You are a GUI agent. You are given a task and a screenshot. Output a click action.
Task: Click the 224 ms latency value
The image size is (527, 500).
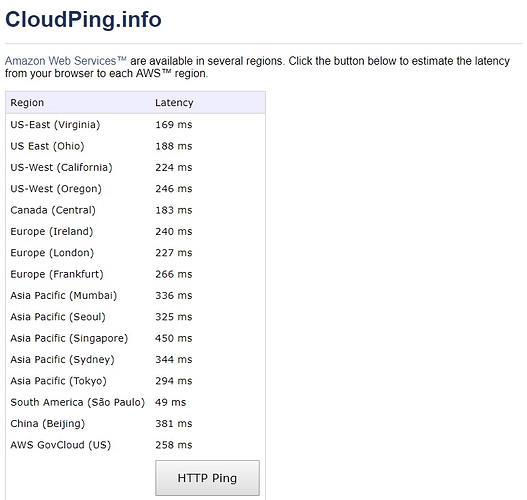click(x=174, y=167)
